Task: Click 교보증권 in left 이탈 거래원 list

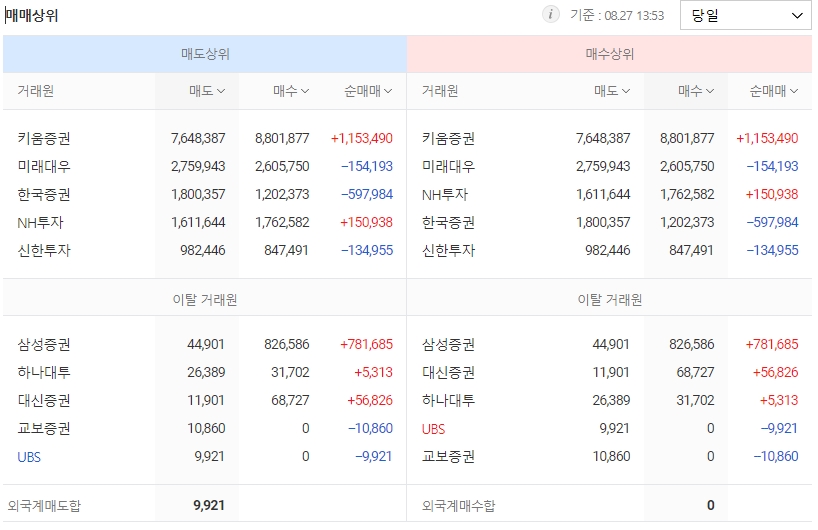Action: point(44,428)
